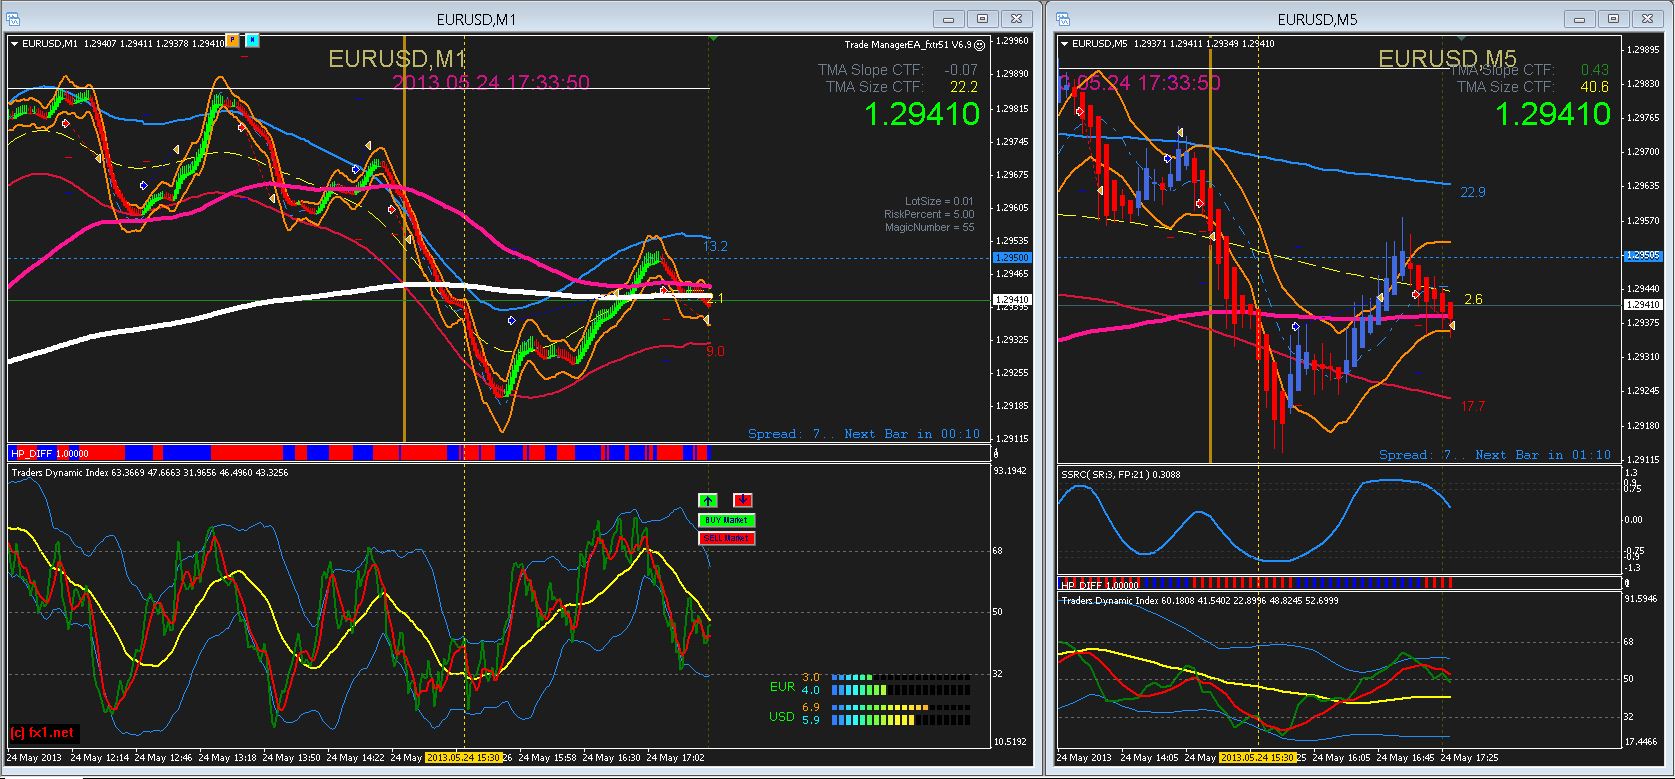This screenshot has height=779, width=1675.
Task: Open the EURUSD,M5 chart dropdown triangle
Action: 1064,43
